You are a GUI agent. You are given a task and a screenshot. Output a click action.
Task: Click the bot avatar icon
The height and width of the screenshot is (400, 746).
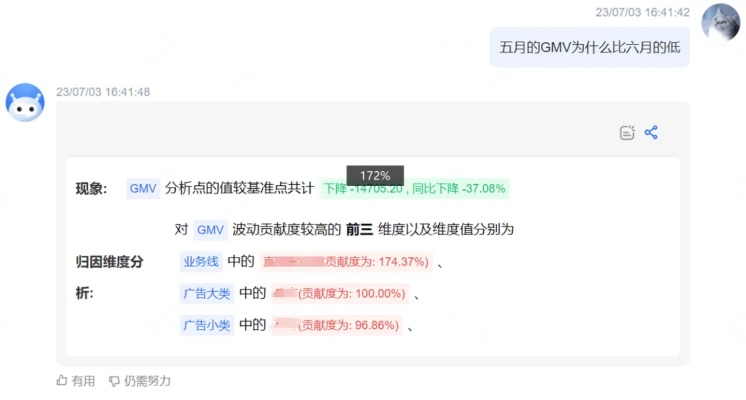click(25, 103)
